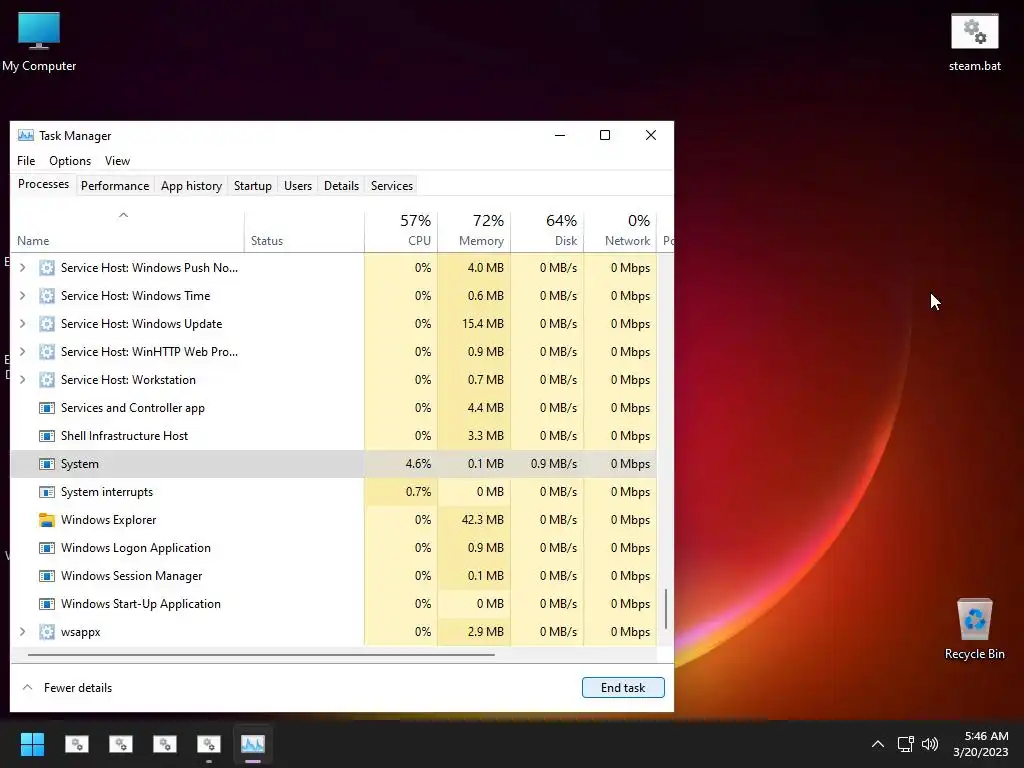The width and height of the screenshot is (1024, 768).
Task: Switch to the App history tab
Action: pyautogui.click(x=191, y=186)
